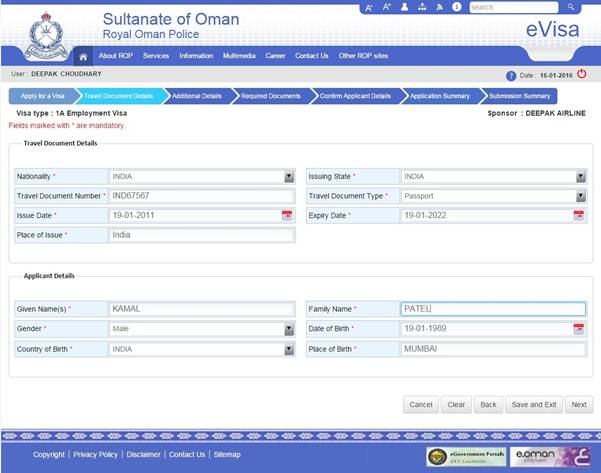601x473 pixels.
Task: Go to the Apply for a Visa step
Action: (x=43, y=96)
